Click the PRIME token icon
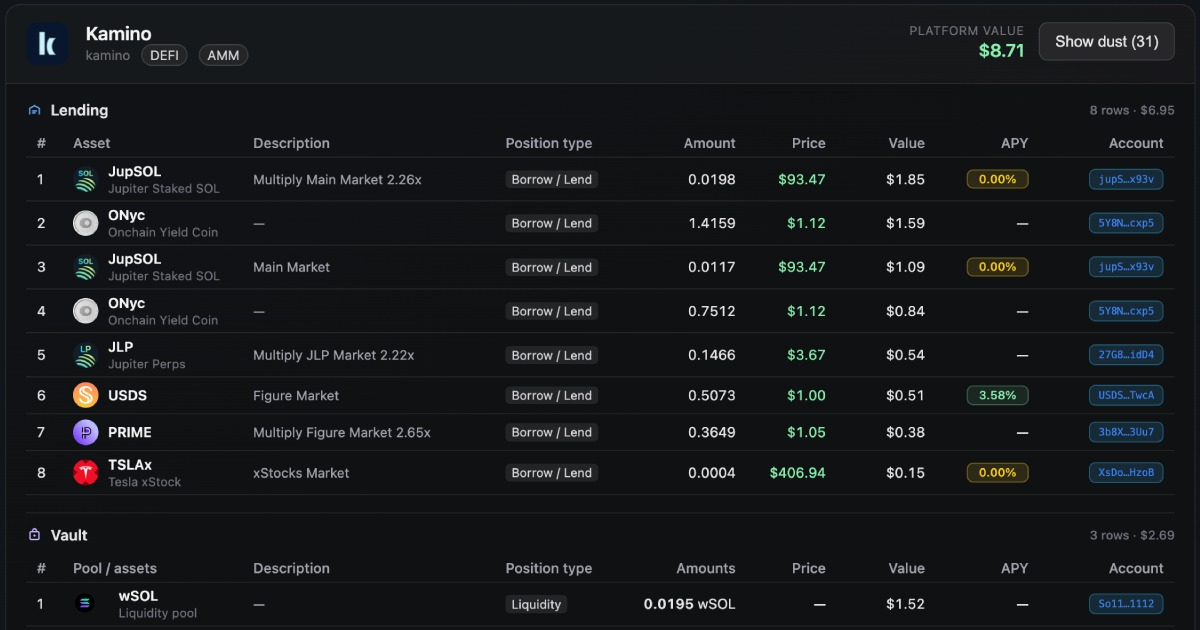1200x630 pixels. click(x=86, y=432)
